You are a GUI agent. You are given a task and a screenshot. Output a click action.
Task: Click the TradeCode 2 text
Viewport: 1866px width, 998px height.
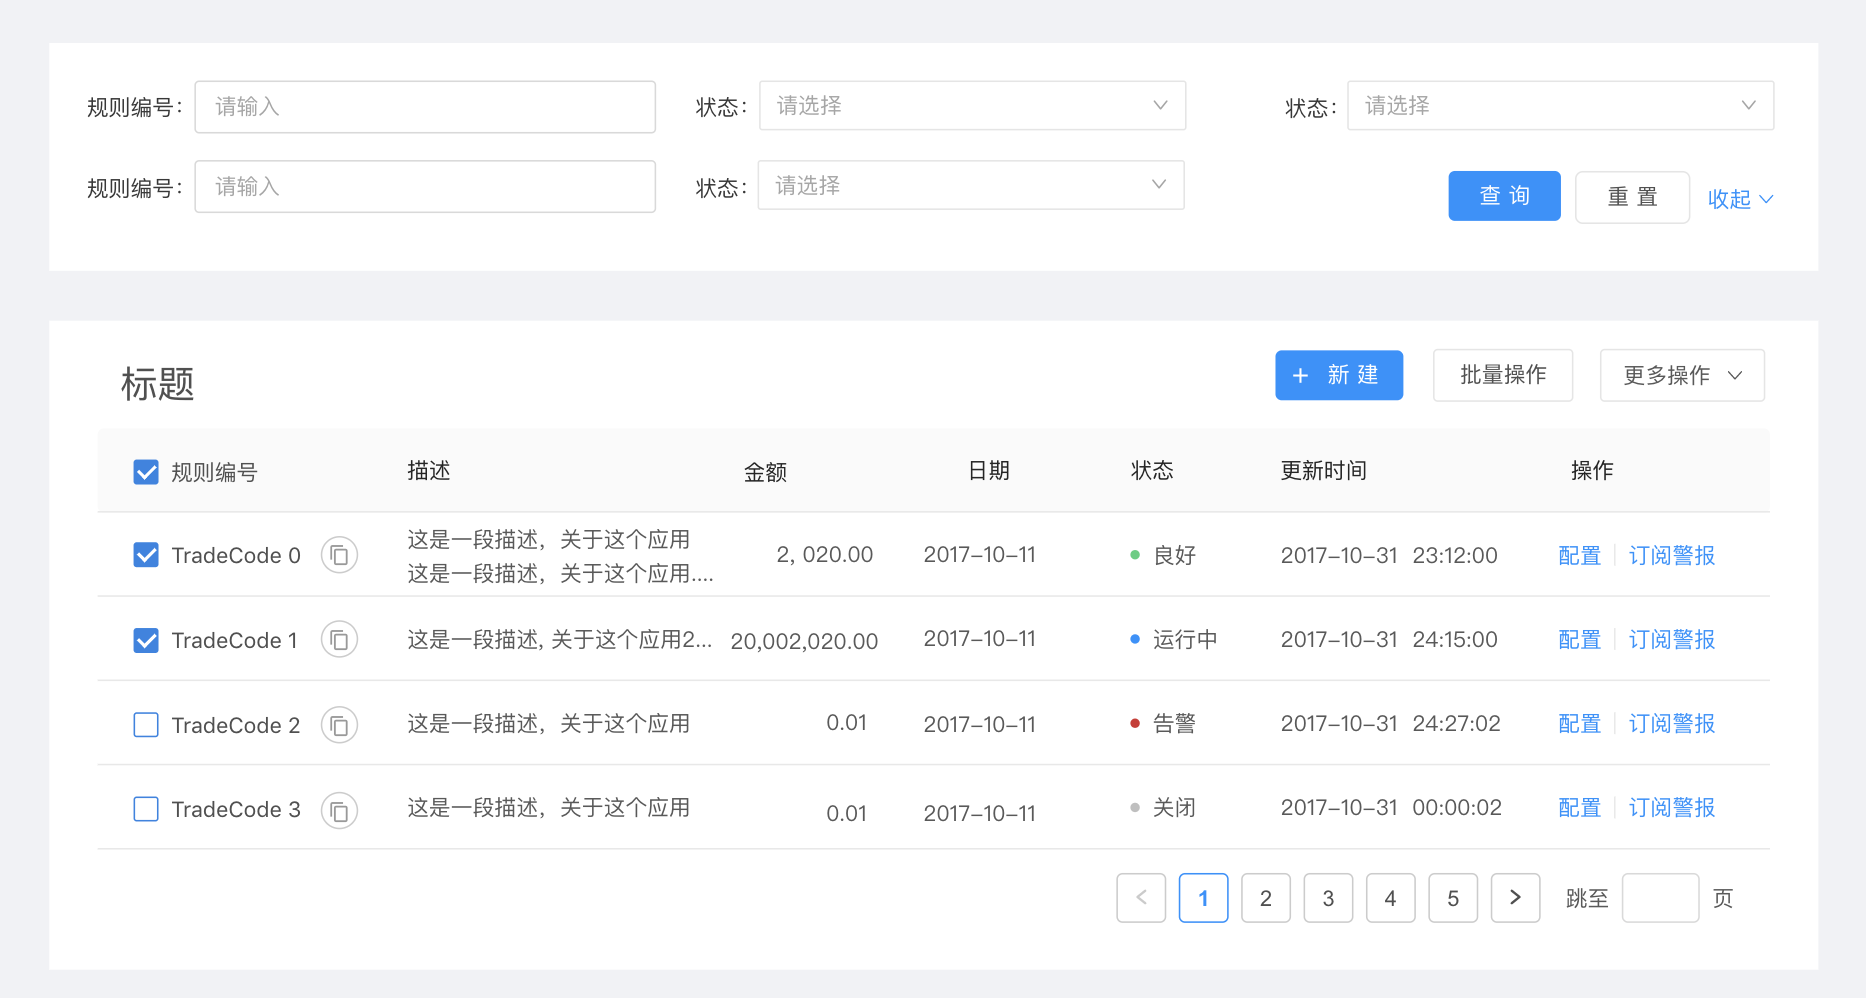point(236,725)
